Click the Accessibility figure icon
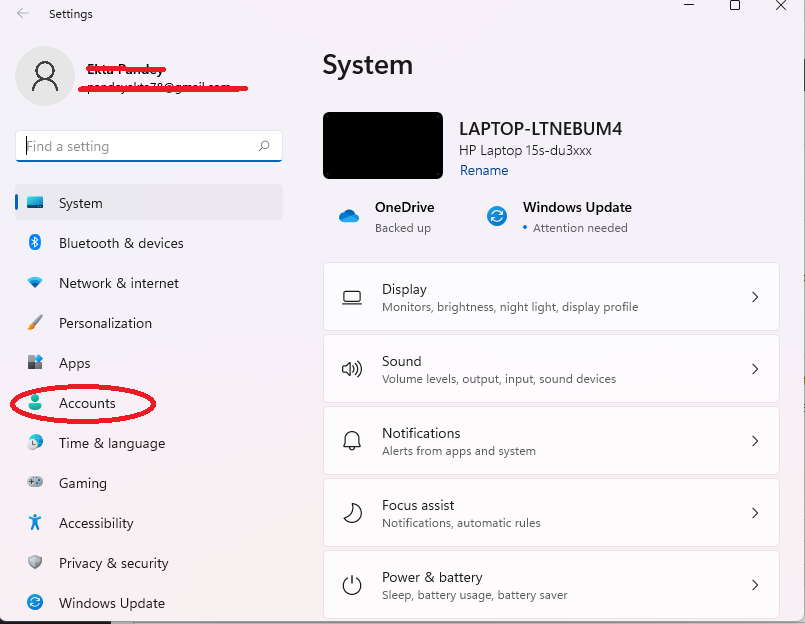This screenshot has width=805, height=624. click(x=35, y=523)
